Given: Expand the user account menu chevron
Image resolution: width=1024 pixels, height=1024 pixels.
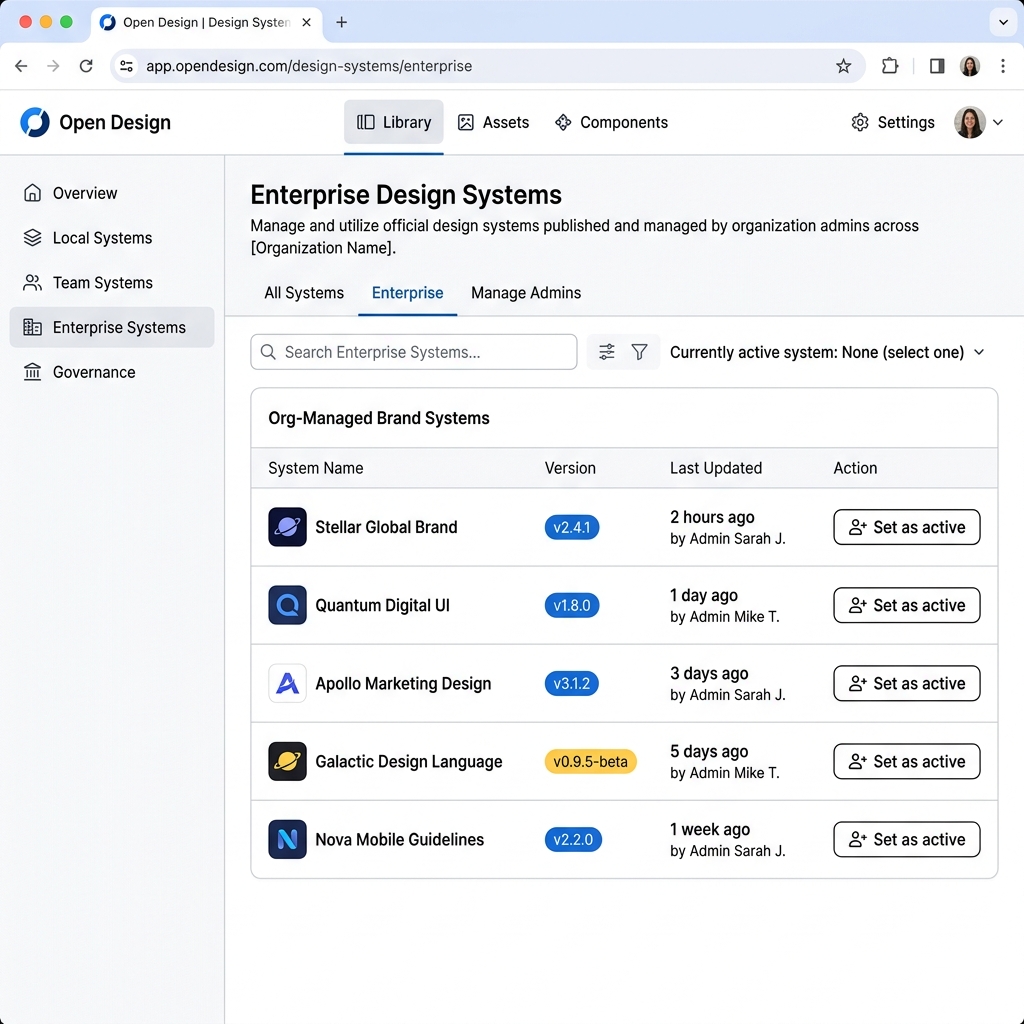Looking at the screenshot, I should tap(998, 122).
